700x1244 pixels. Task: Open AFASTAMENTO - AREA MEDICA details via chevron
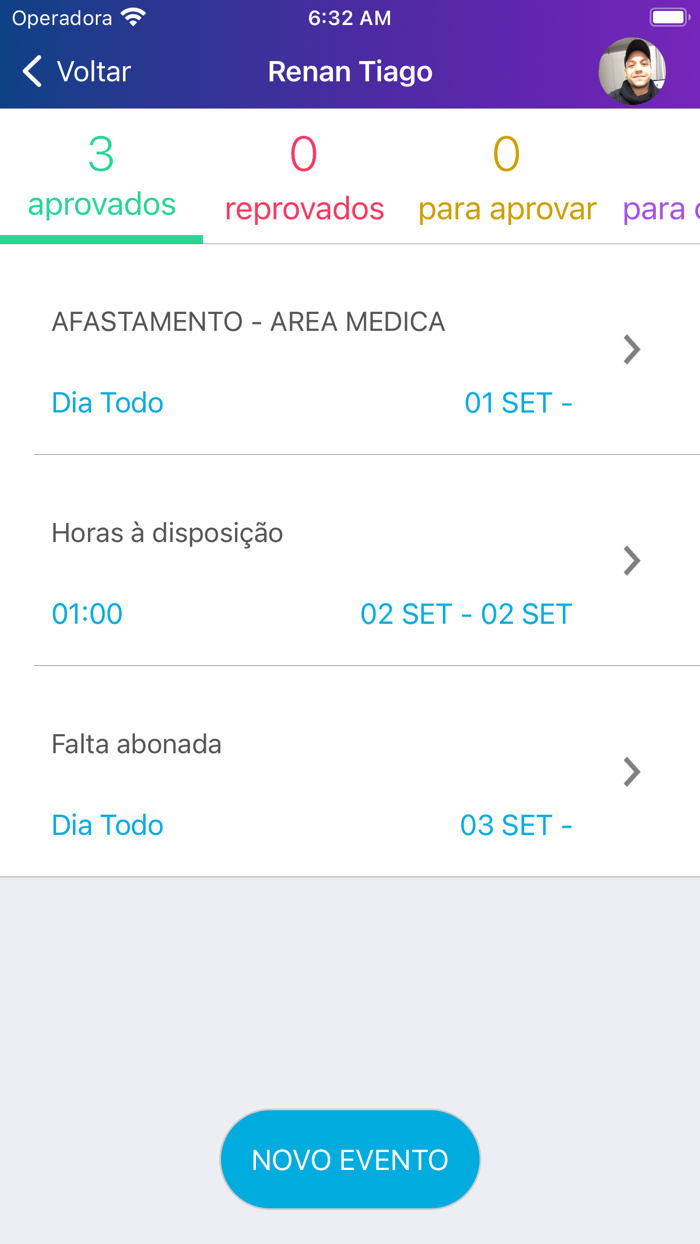[631, 349]
